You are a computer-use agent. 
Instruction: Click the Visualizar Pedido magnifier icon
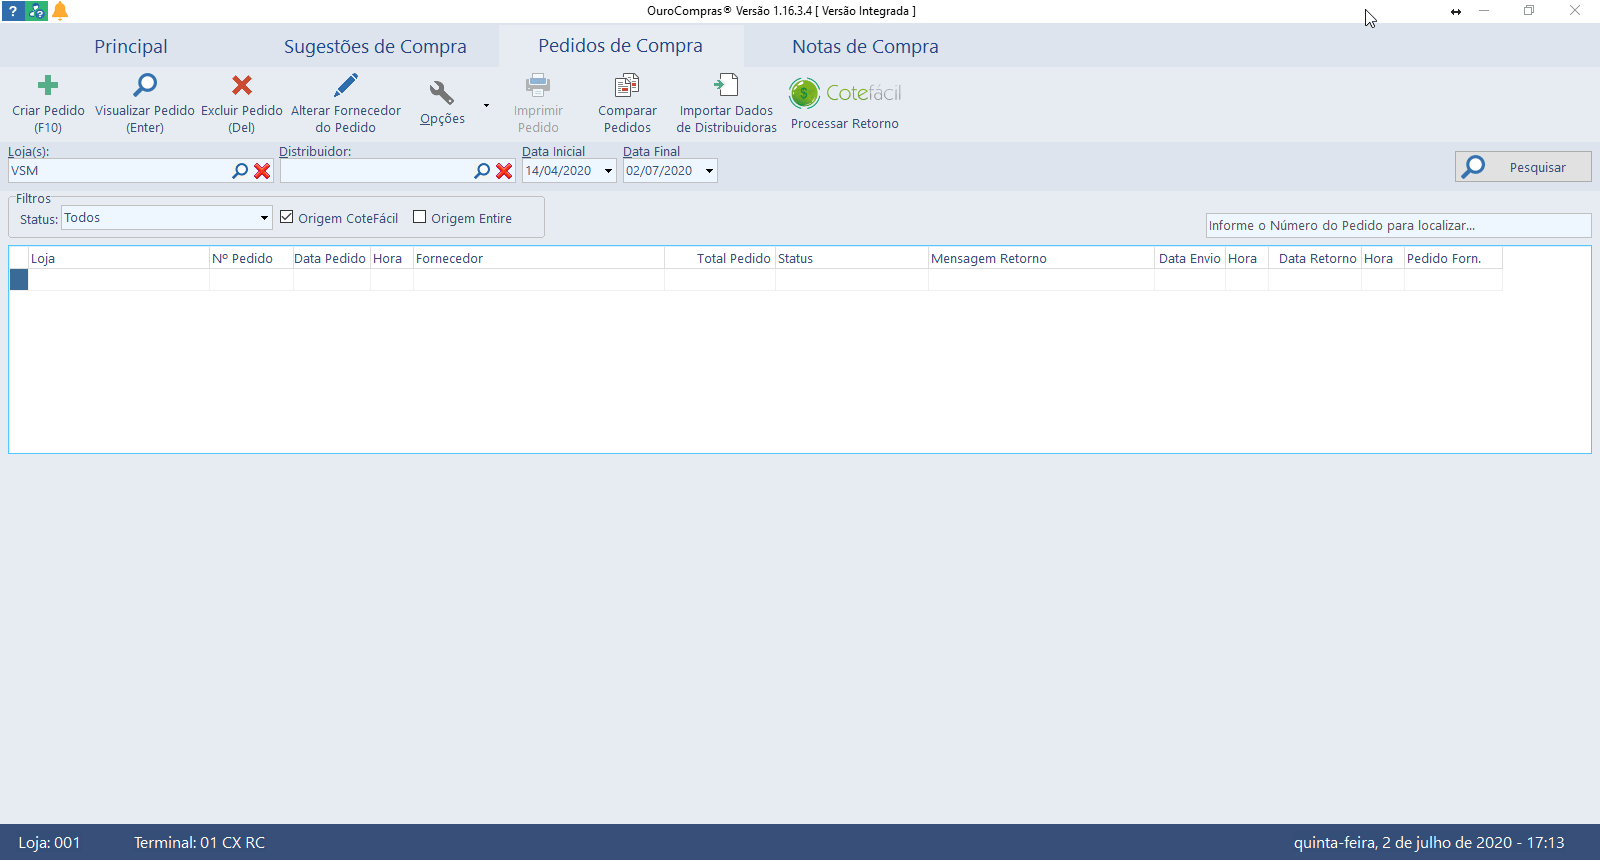pos(145,86)
